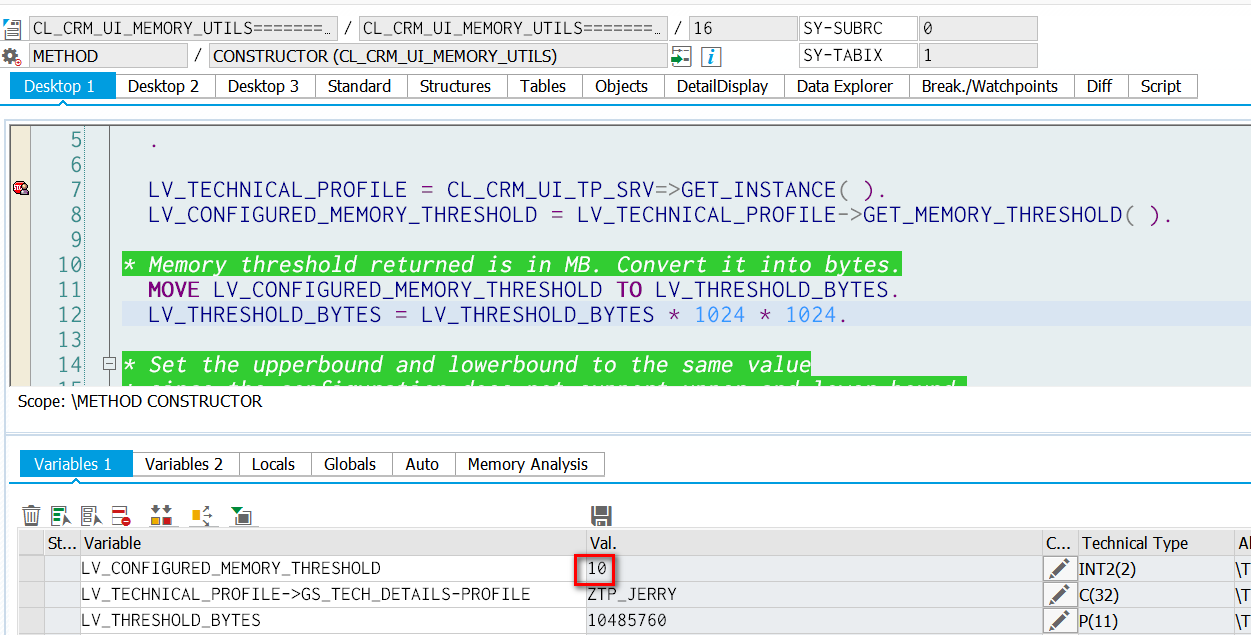Viewport: 1251px width, 635px height.
Task: Open the Diff tab
Action: pyautogui.click(x=1099, y=86)
